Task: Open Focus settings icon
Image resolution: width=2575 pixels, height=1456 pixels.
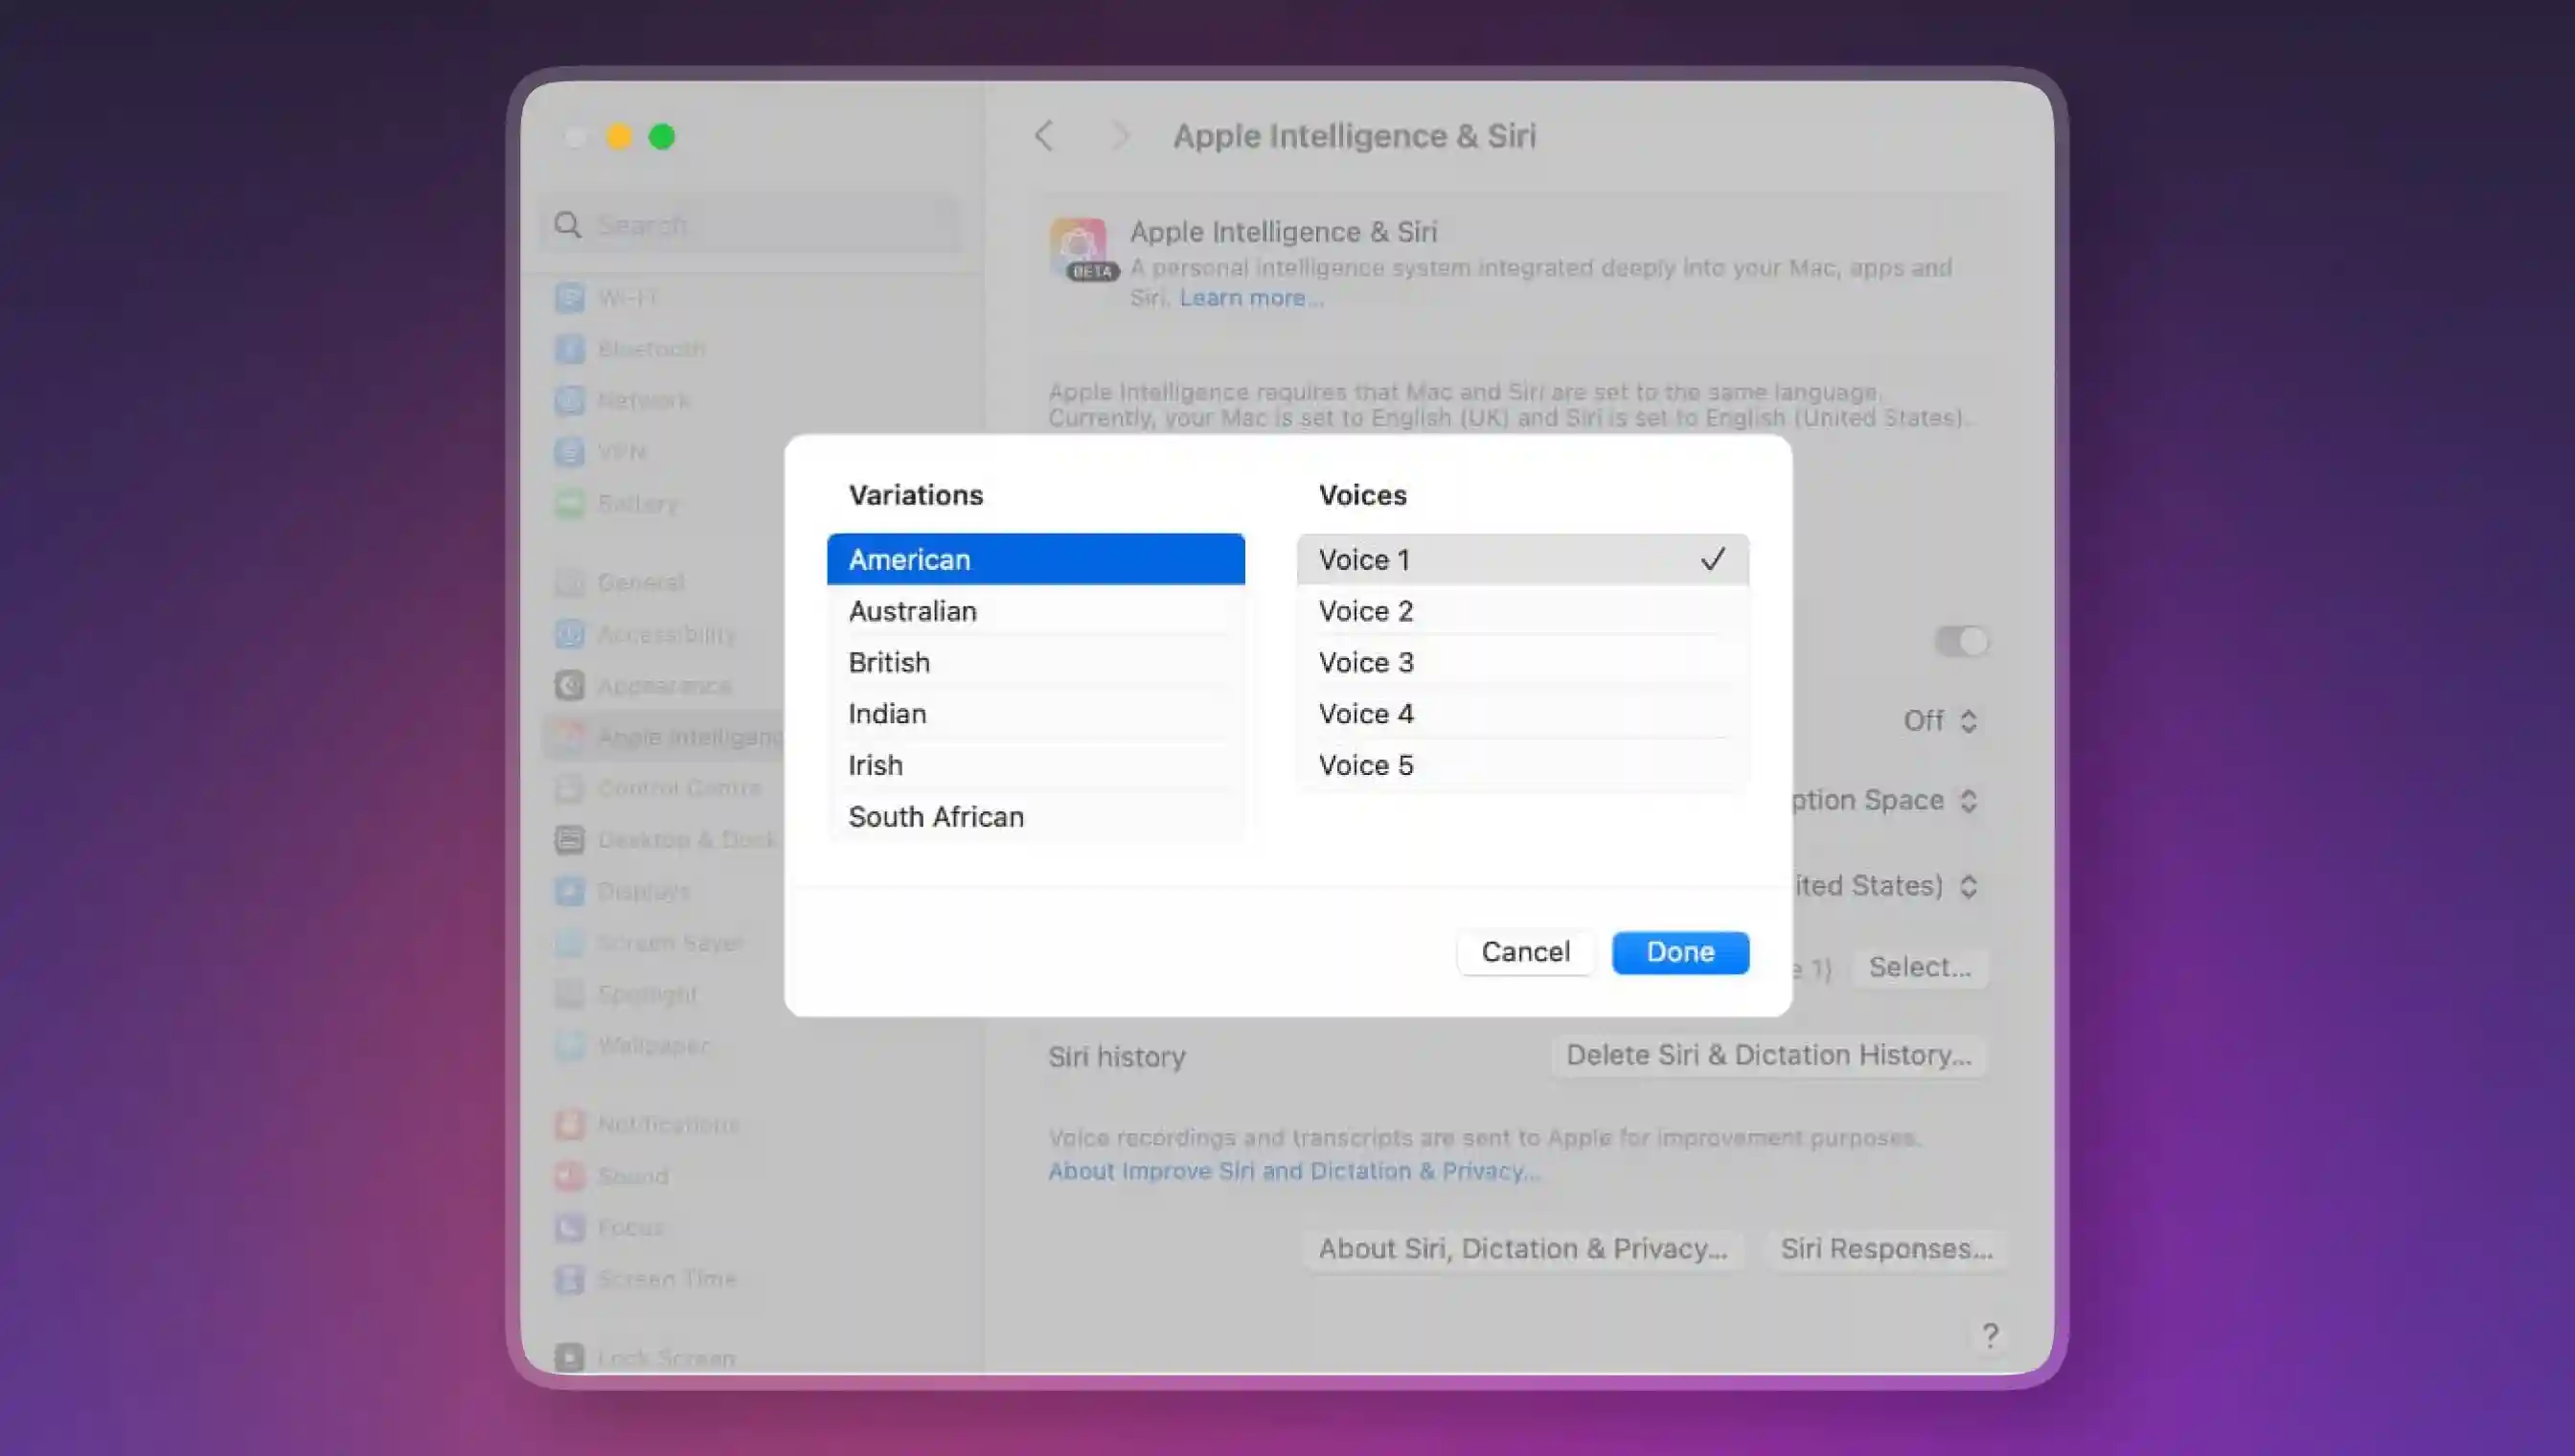Action: pos(569,1227)
